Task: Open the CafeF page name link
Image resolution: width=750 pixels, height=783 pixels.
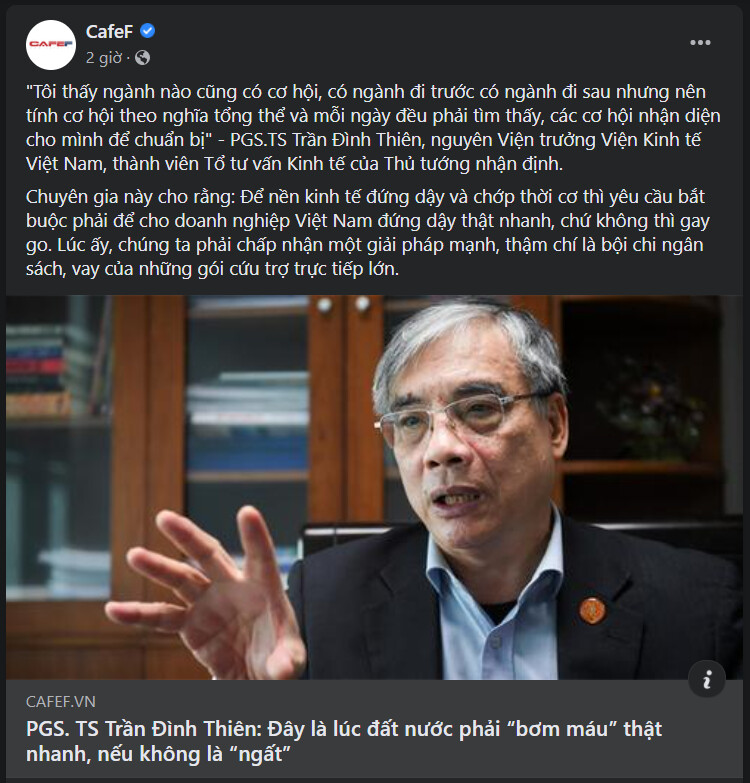Action: (x=109, y=31)
